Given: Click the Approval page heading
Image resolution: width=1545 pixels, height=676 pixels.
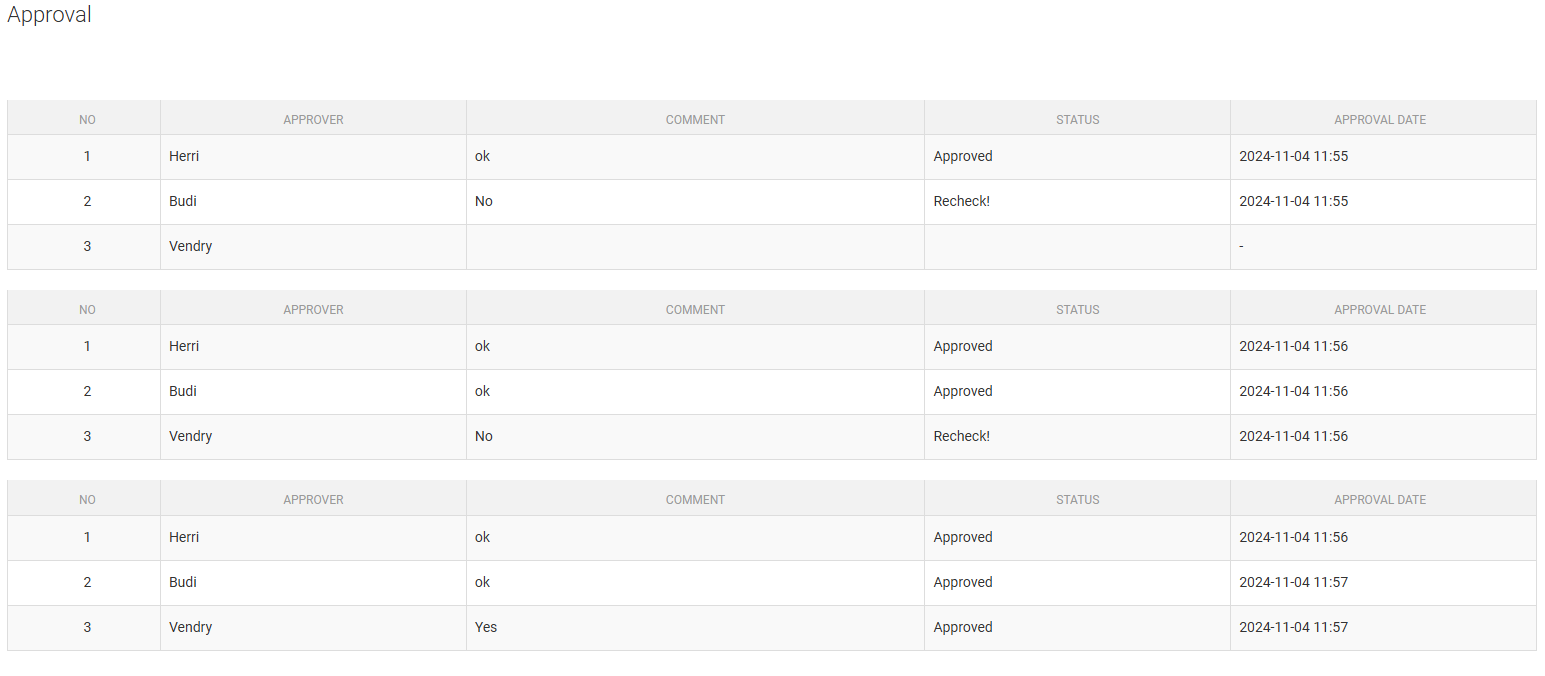Looking at the screenshot, I should click(x=49, y=15).
